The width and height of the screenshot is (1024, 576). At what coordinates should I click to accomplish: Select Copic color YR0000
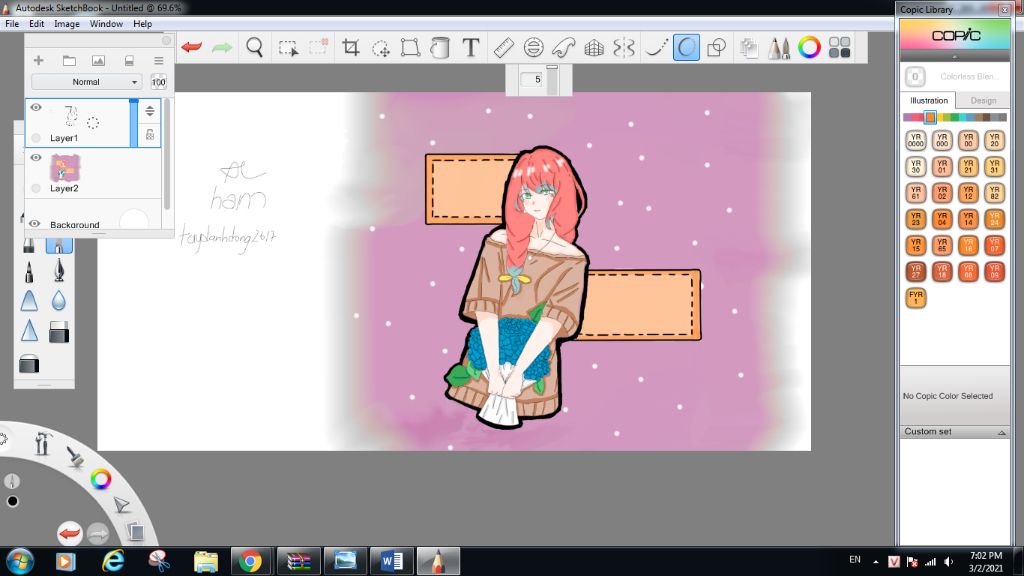click(916, 140)
